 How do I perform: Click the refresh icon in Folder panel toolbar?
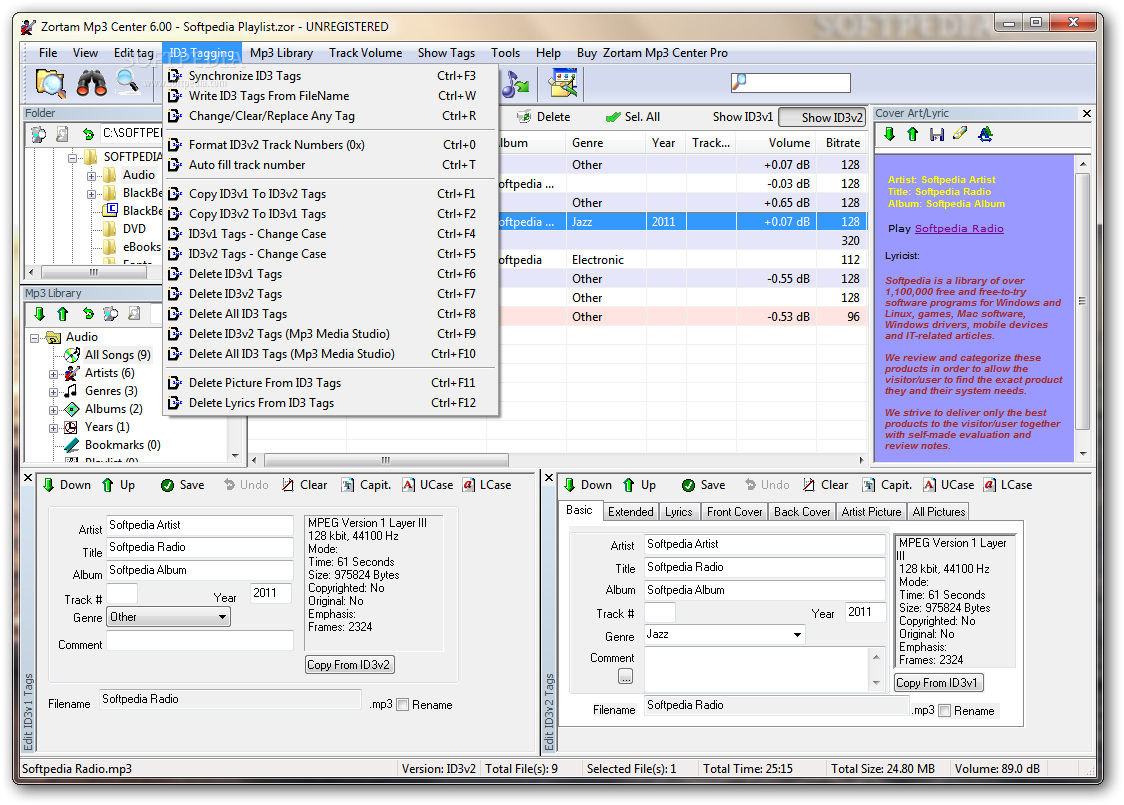pos(87,133)
